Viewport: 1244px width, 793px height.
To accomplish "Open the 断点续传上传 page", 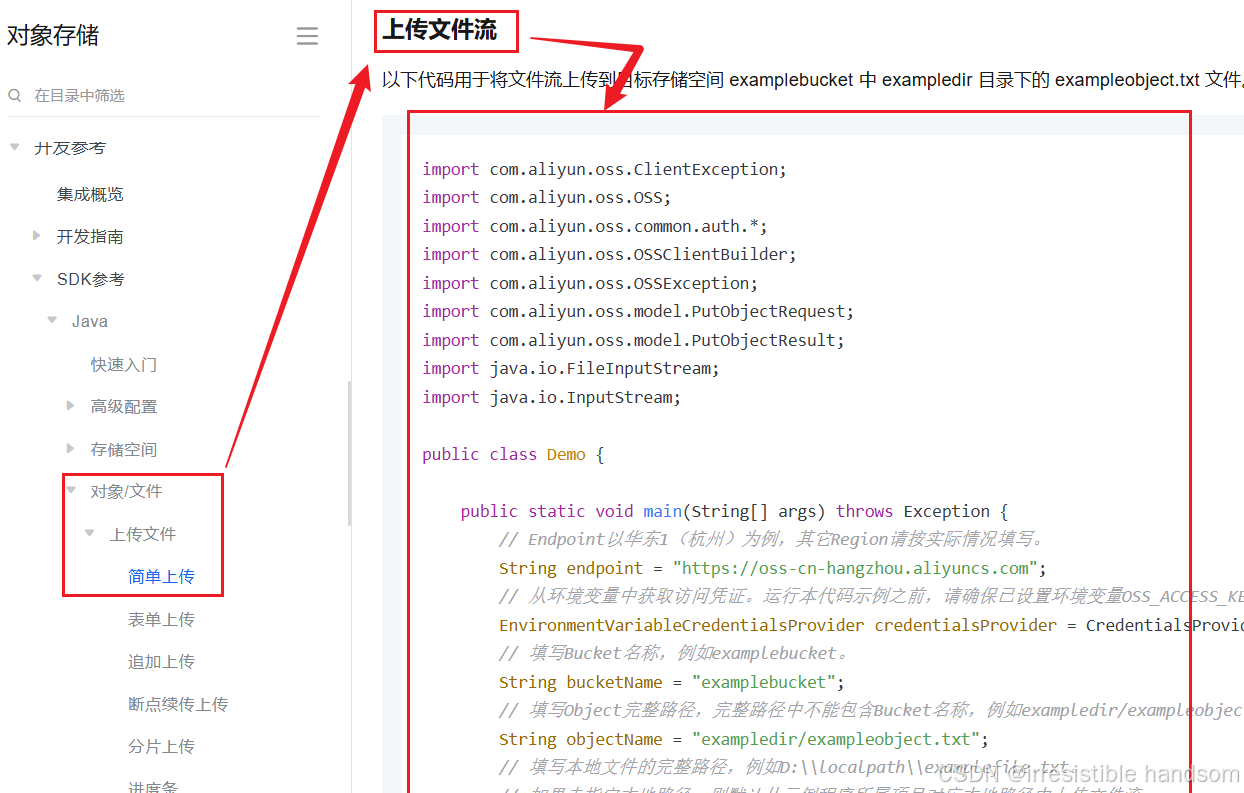I will click(x=178, y=704).
